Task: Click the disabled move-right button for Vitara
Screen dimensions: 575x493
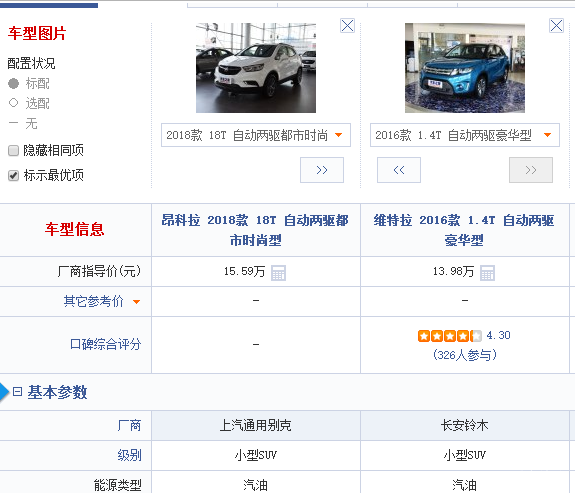Action: (531, 170)
